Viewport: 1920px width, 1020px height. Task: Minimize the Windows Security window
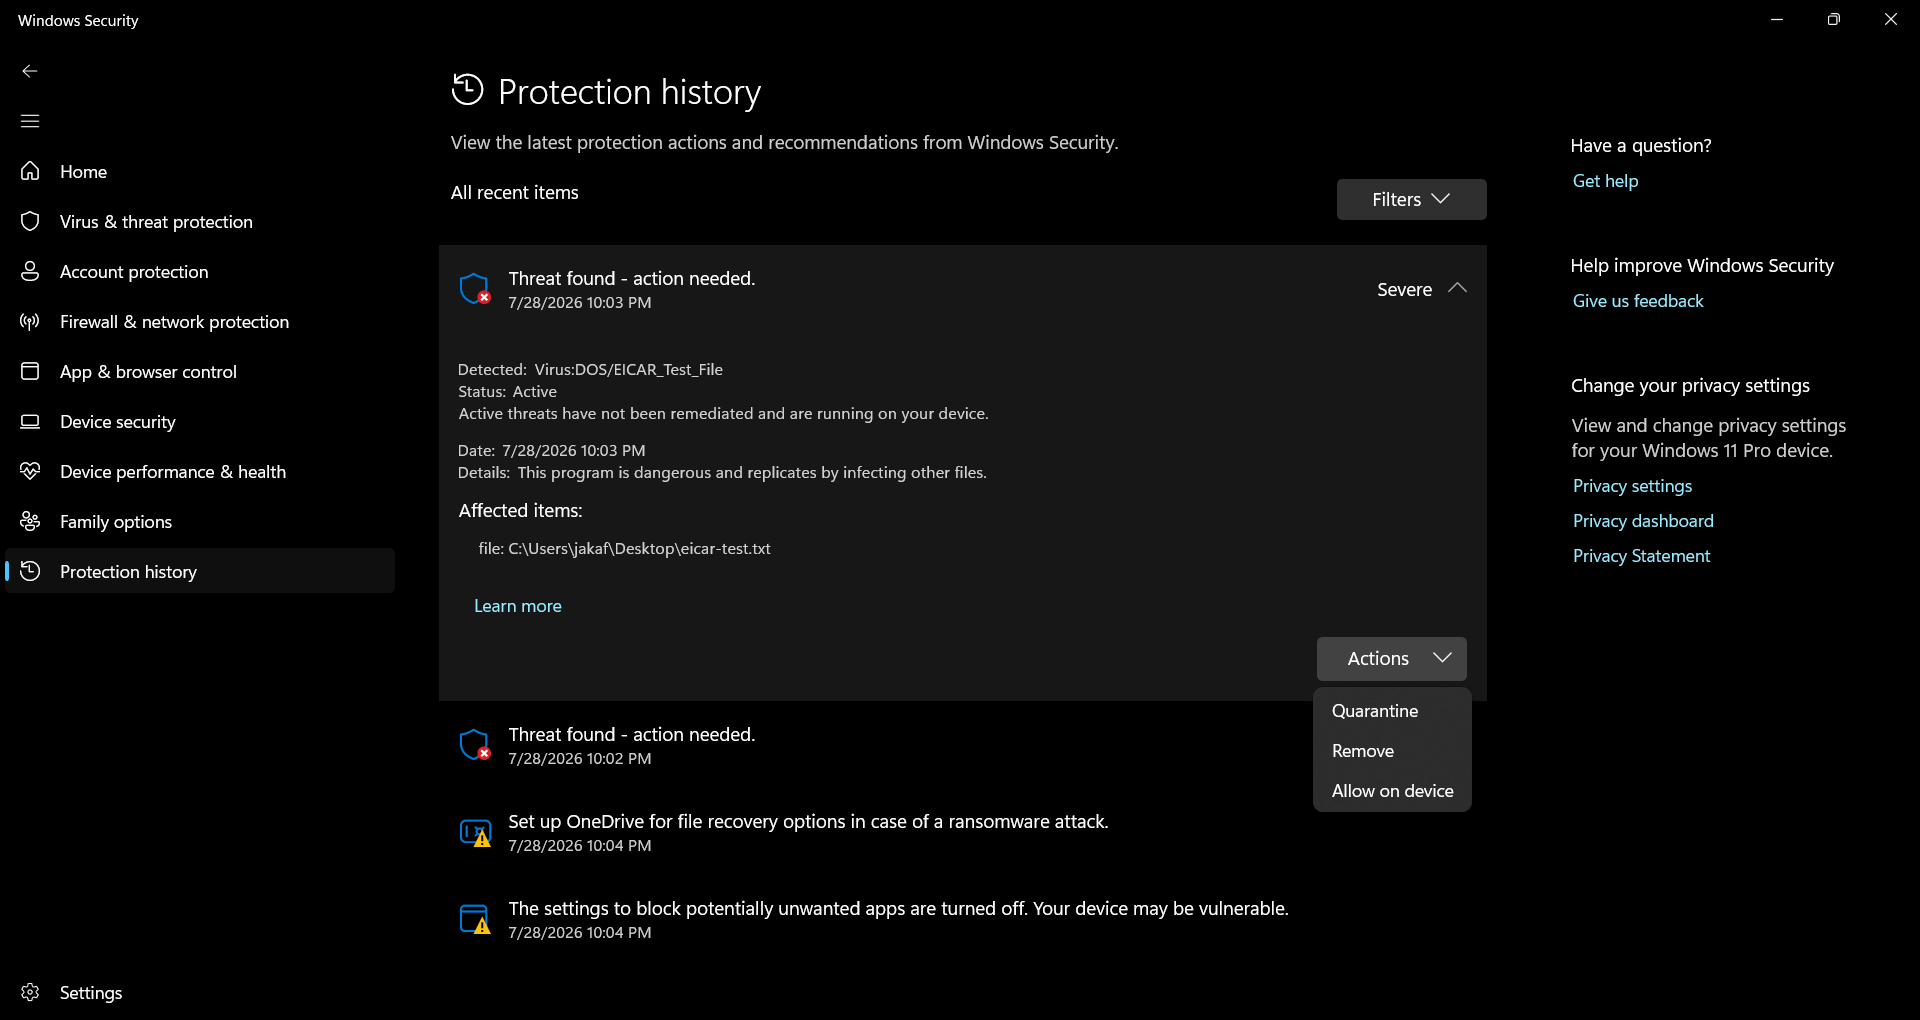1777,20
